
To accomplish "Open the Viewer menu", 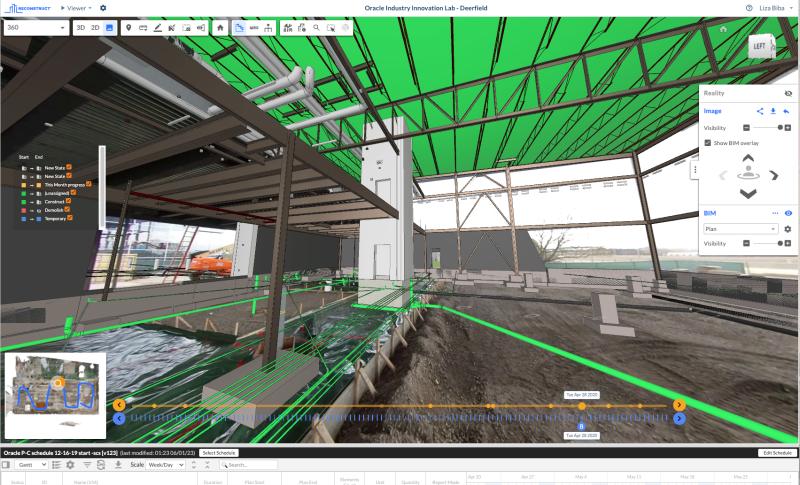I will pyautogui.click(x=77, y=8).
